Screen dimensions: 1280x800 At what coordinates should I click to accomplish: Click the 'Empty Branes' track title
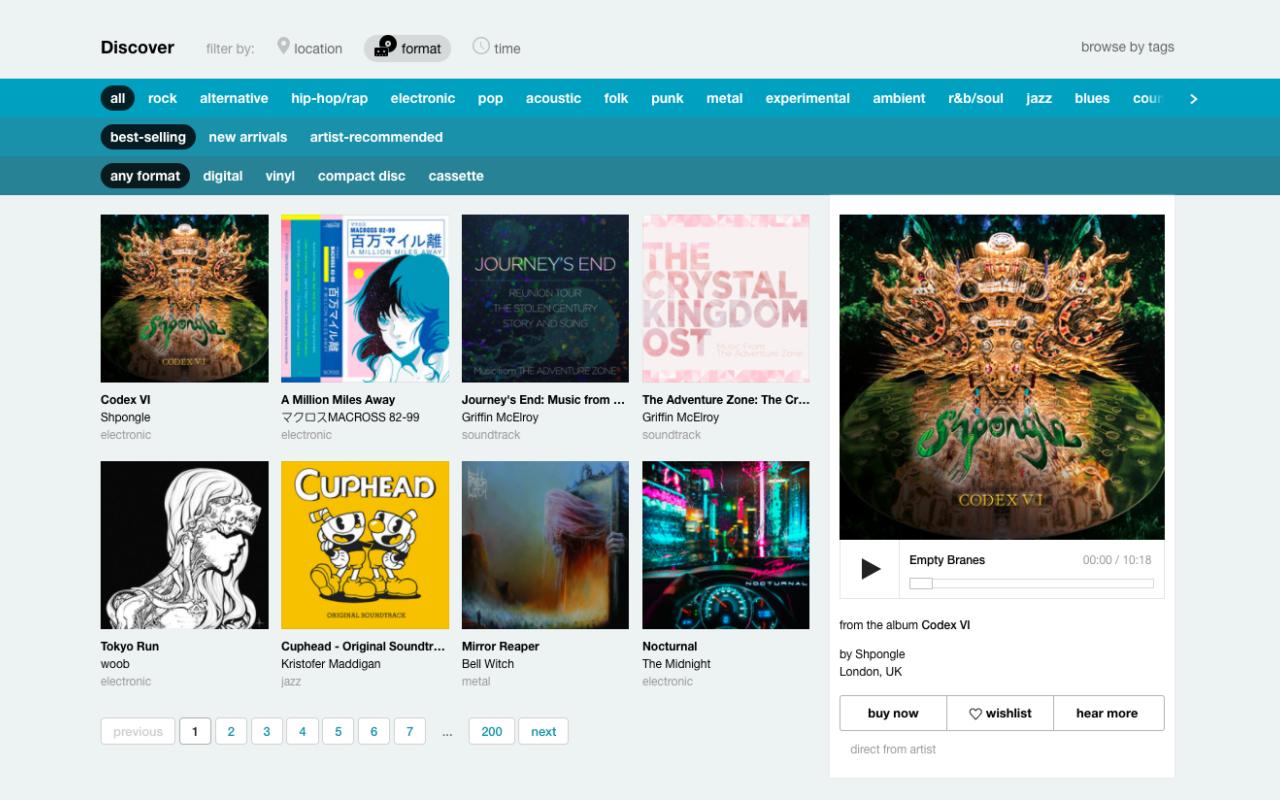point(947,560)
